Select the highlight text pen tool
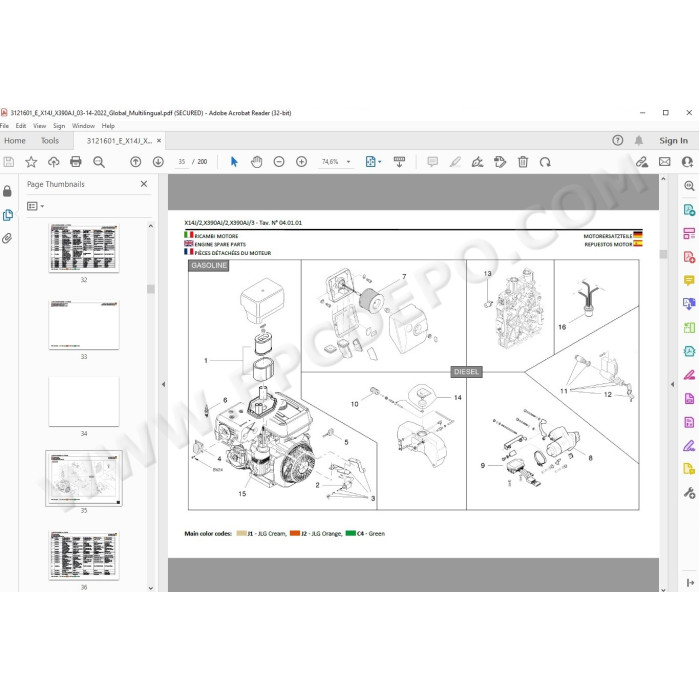The width and height of the screenshot is (700, 700). click(455, 162)
